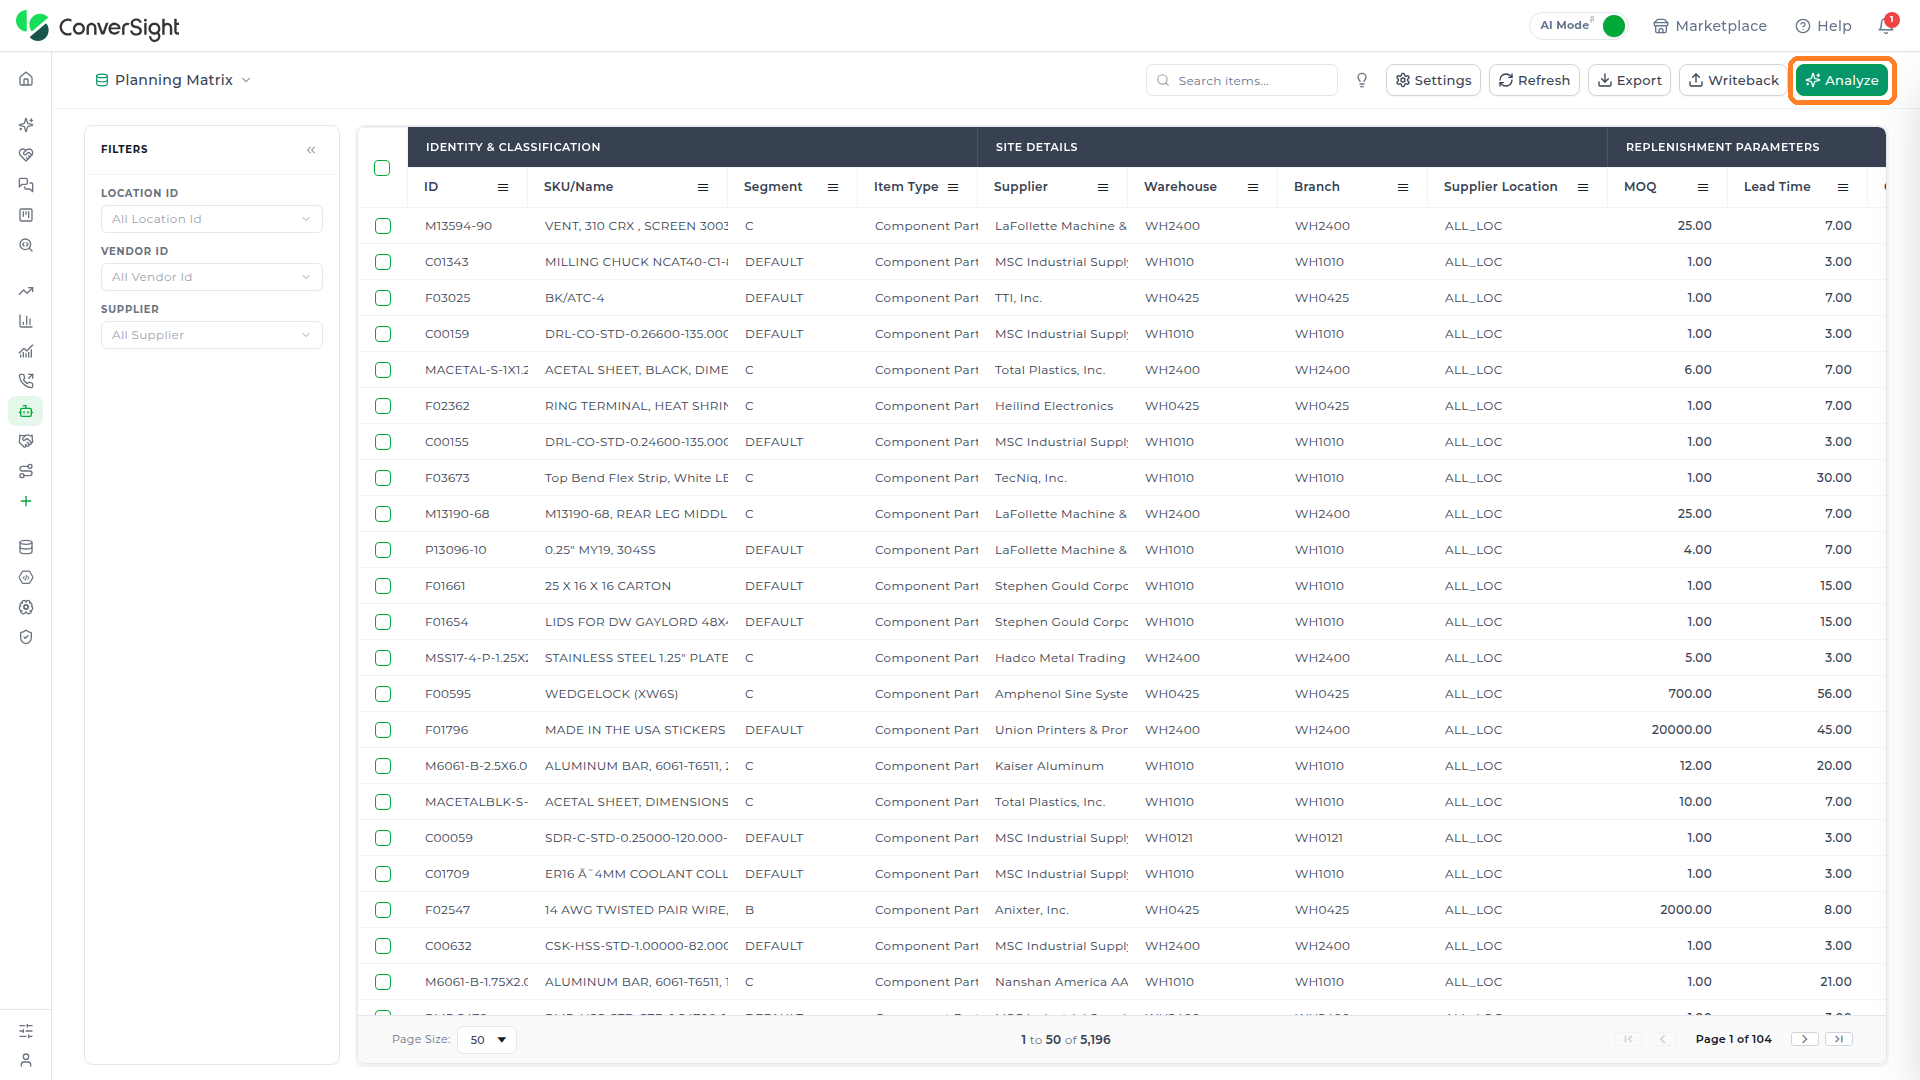Screen dimensions: 1920x1080
Task: Select the row checkbox for F03025
Action: coord(383,298)
